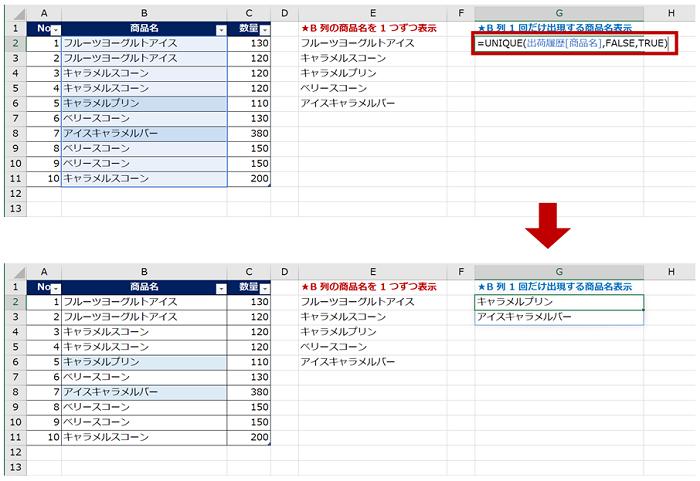Select row 11 header in lower sheet
700x481 pixels.
[15, 437]
